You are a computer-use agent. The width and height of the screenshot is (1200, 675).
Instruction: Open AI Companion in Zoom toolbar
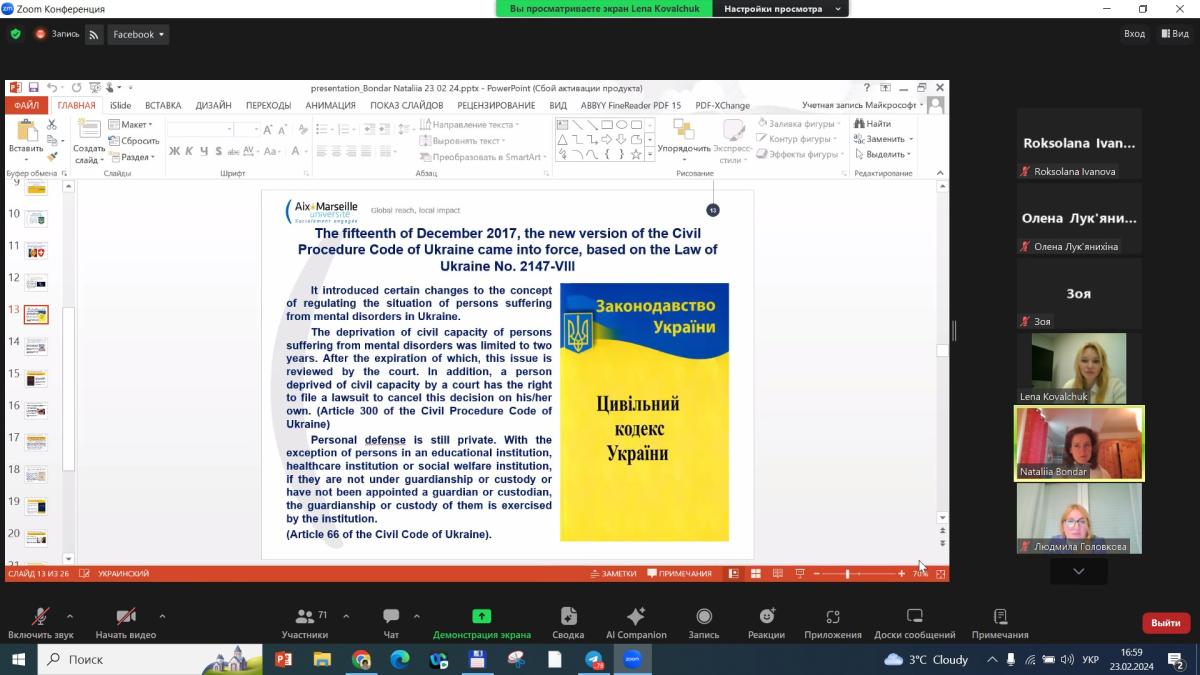click(x=635, y=617)
